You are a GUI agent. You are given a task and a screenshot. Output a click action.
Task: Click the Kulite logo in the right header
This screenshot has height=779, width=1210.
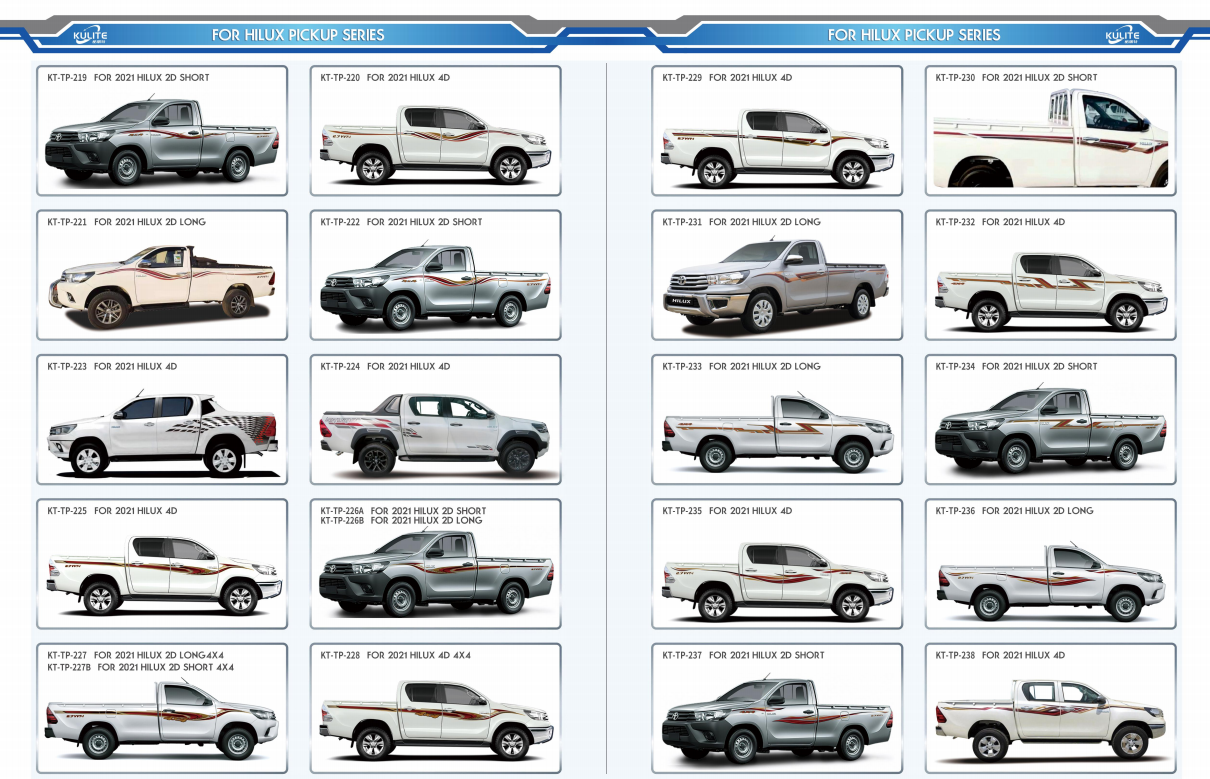tap(1122, 37)
